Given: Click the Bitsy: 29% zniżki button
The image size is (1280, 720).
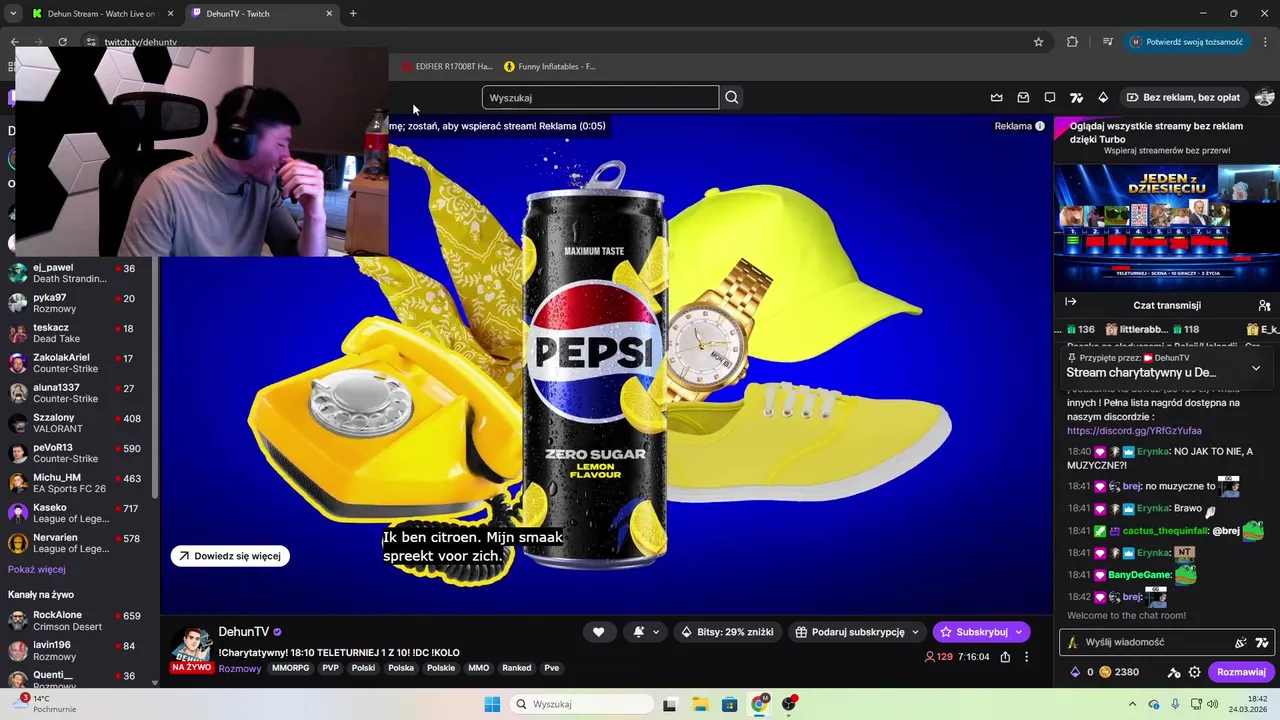Looking at the screenshot, I should (x=727, y=632).
